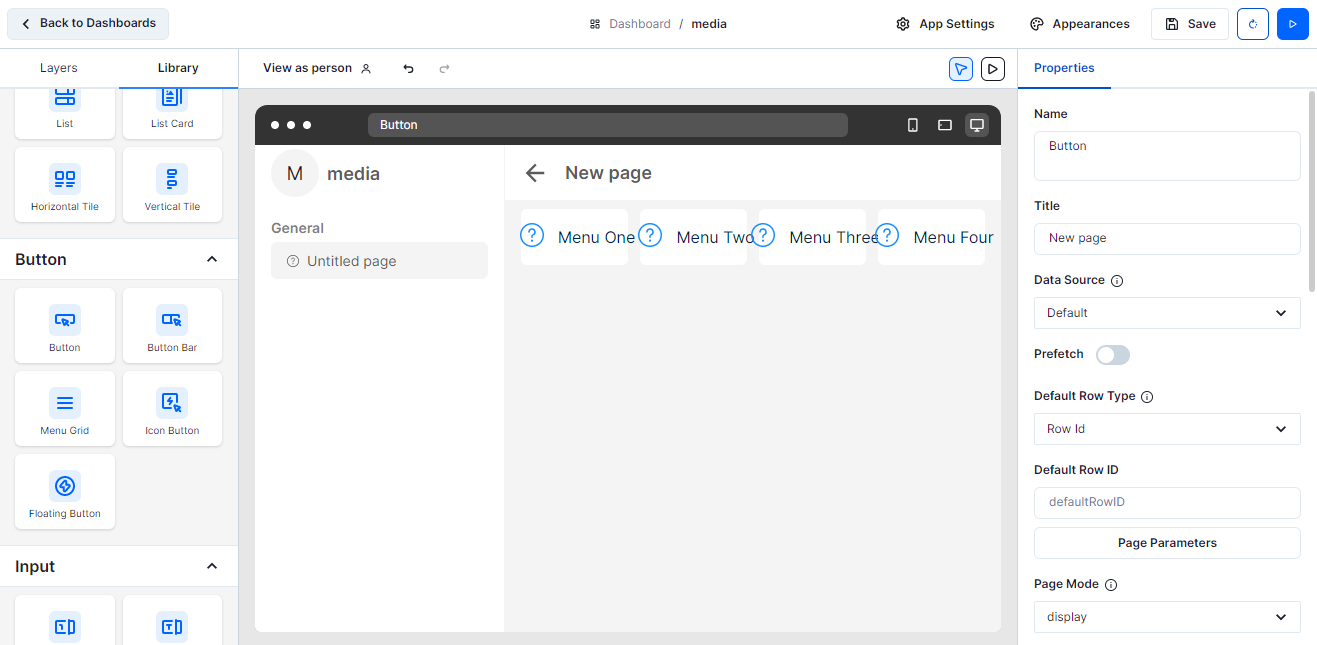Select the Button Bar component
1317x645 pixels.
pyautogui.click(x=172, y=326)
